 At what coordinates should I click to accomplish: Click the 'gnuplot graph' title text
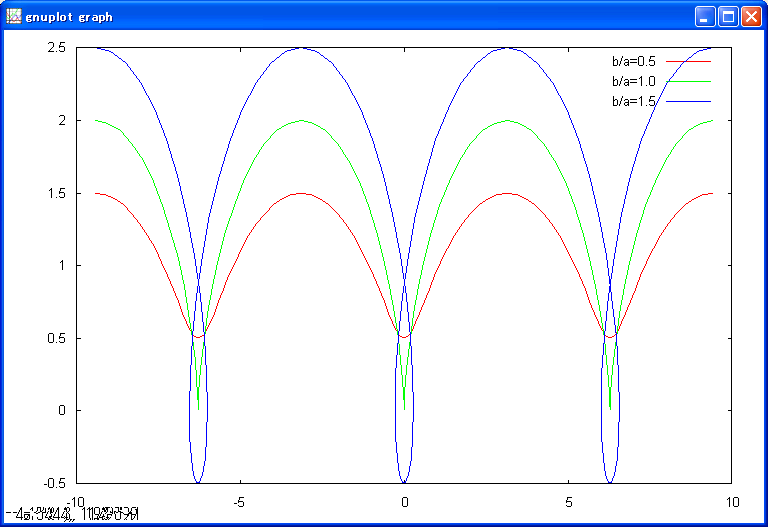[69, 17]
